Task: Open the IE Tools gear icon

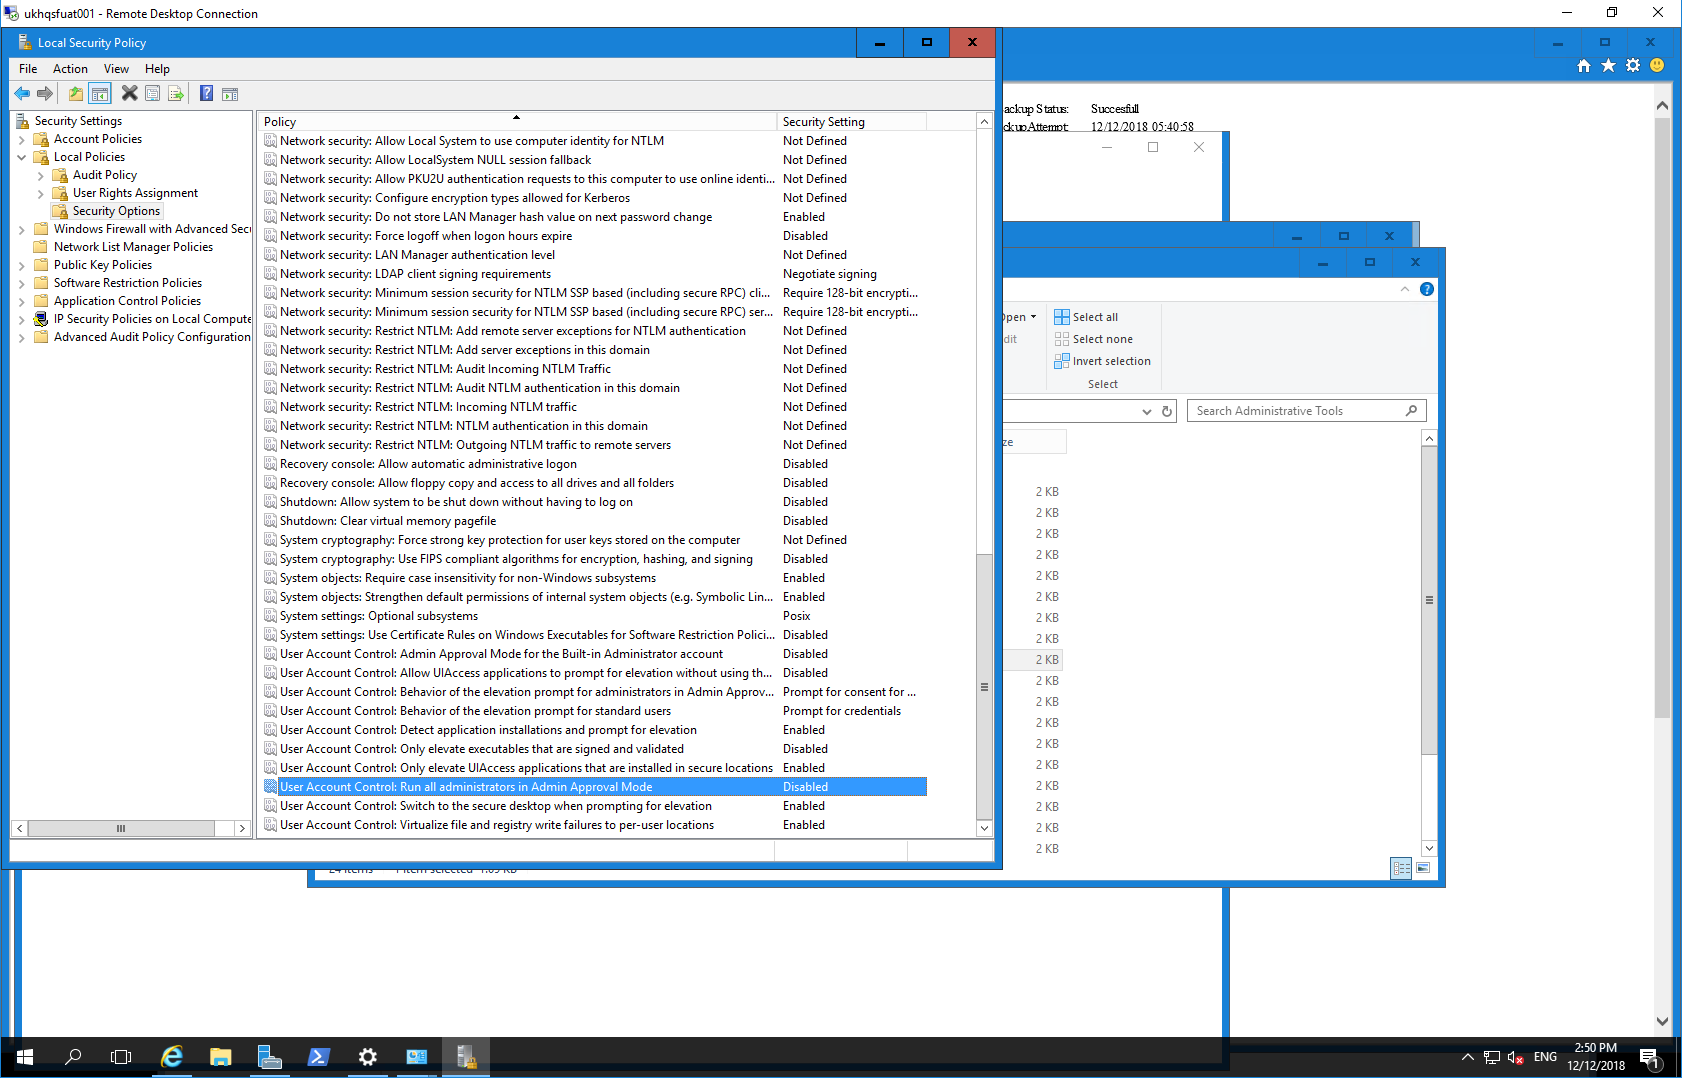Action: pyautogui.click(x=1633, y=66)
